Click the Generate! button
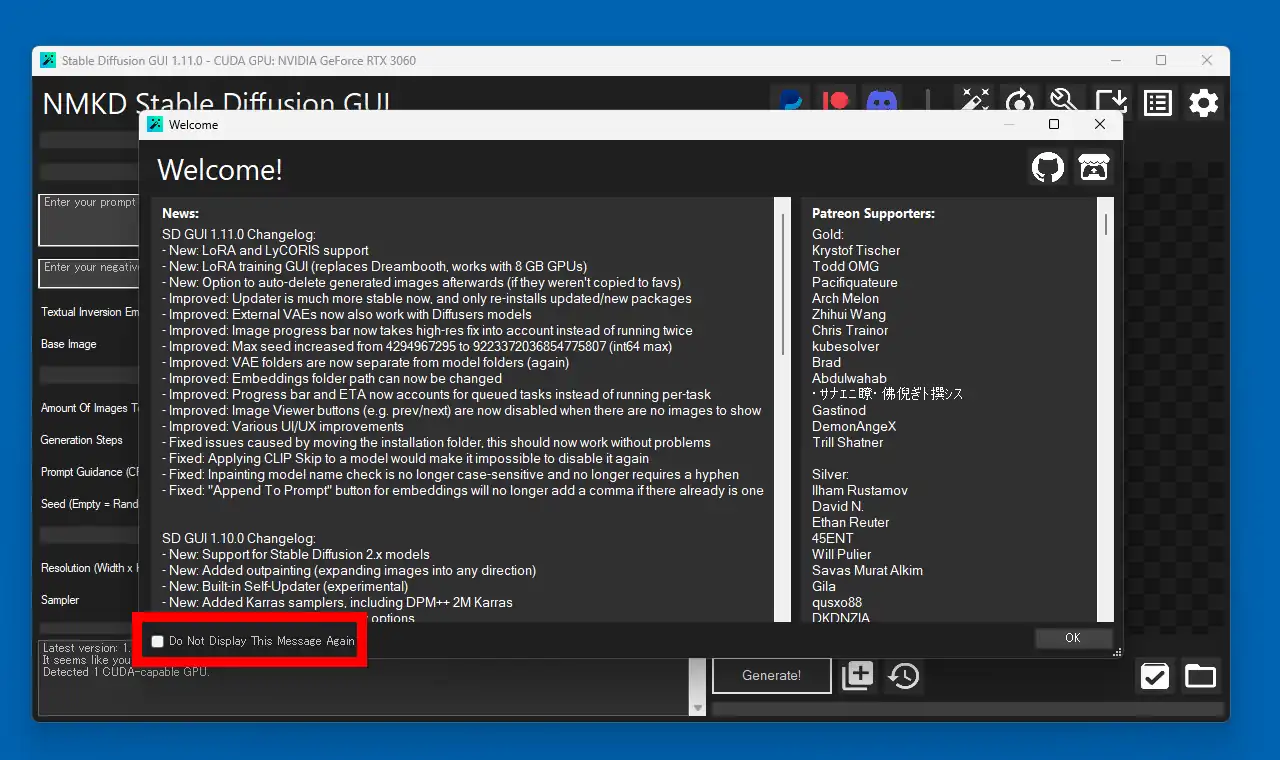 click(x=771, y=675)
